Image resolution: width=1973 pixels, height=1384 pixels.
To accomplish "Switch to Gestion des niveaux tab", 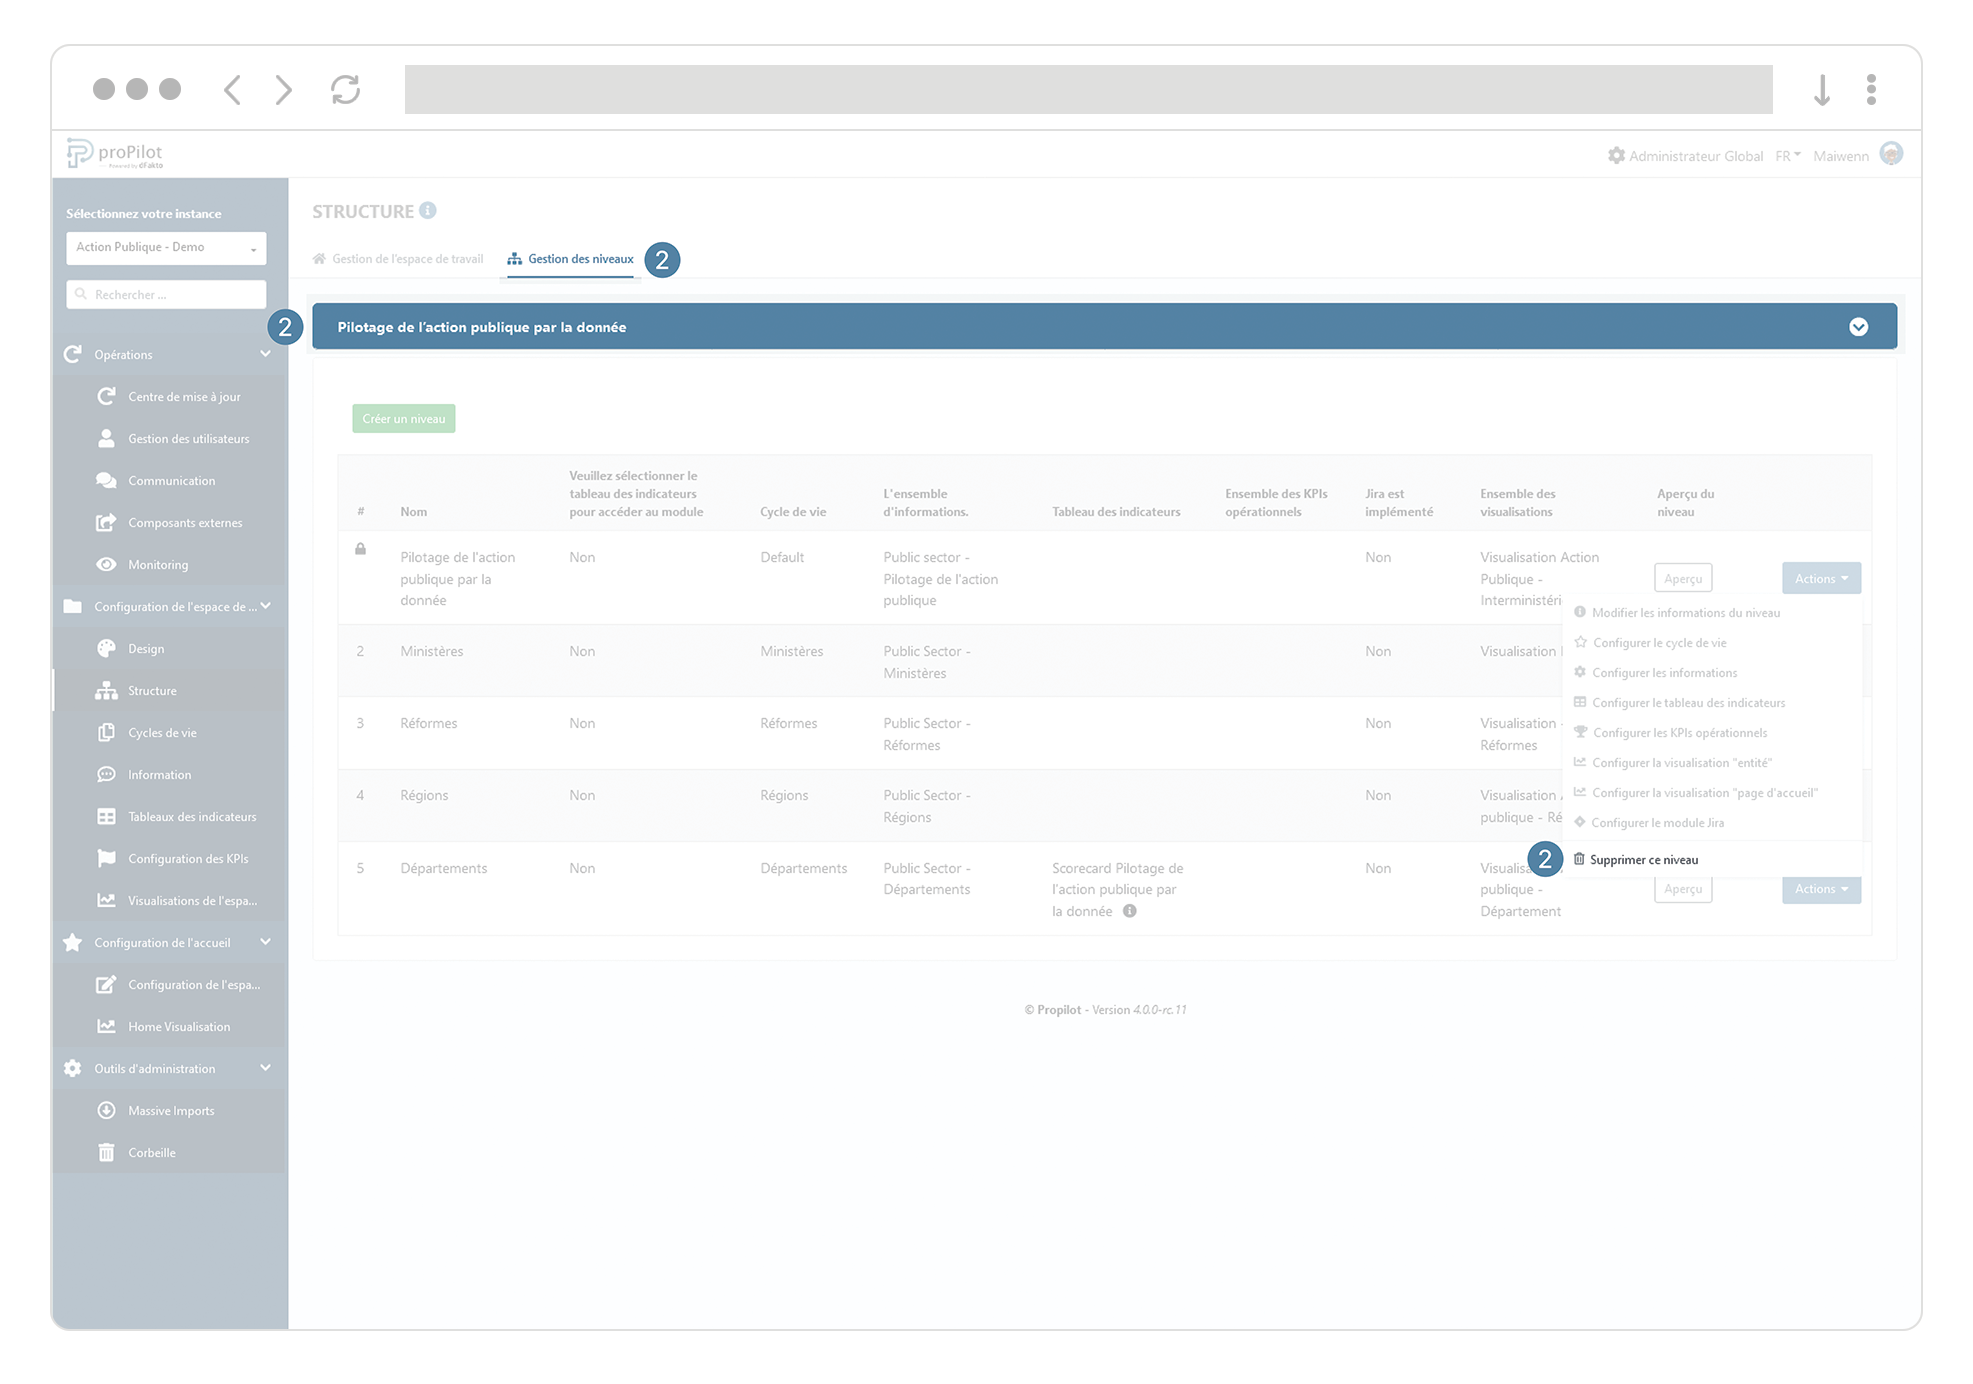I will [x=579, y=258].
